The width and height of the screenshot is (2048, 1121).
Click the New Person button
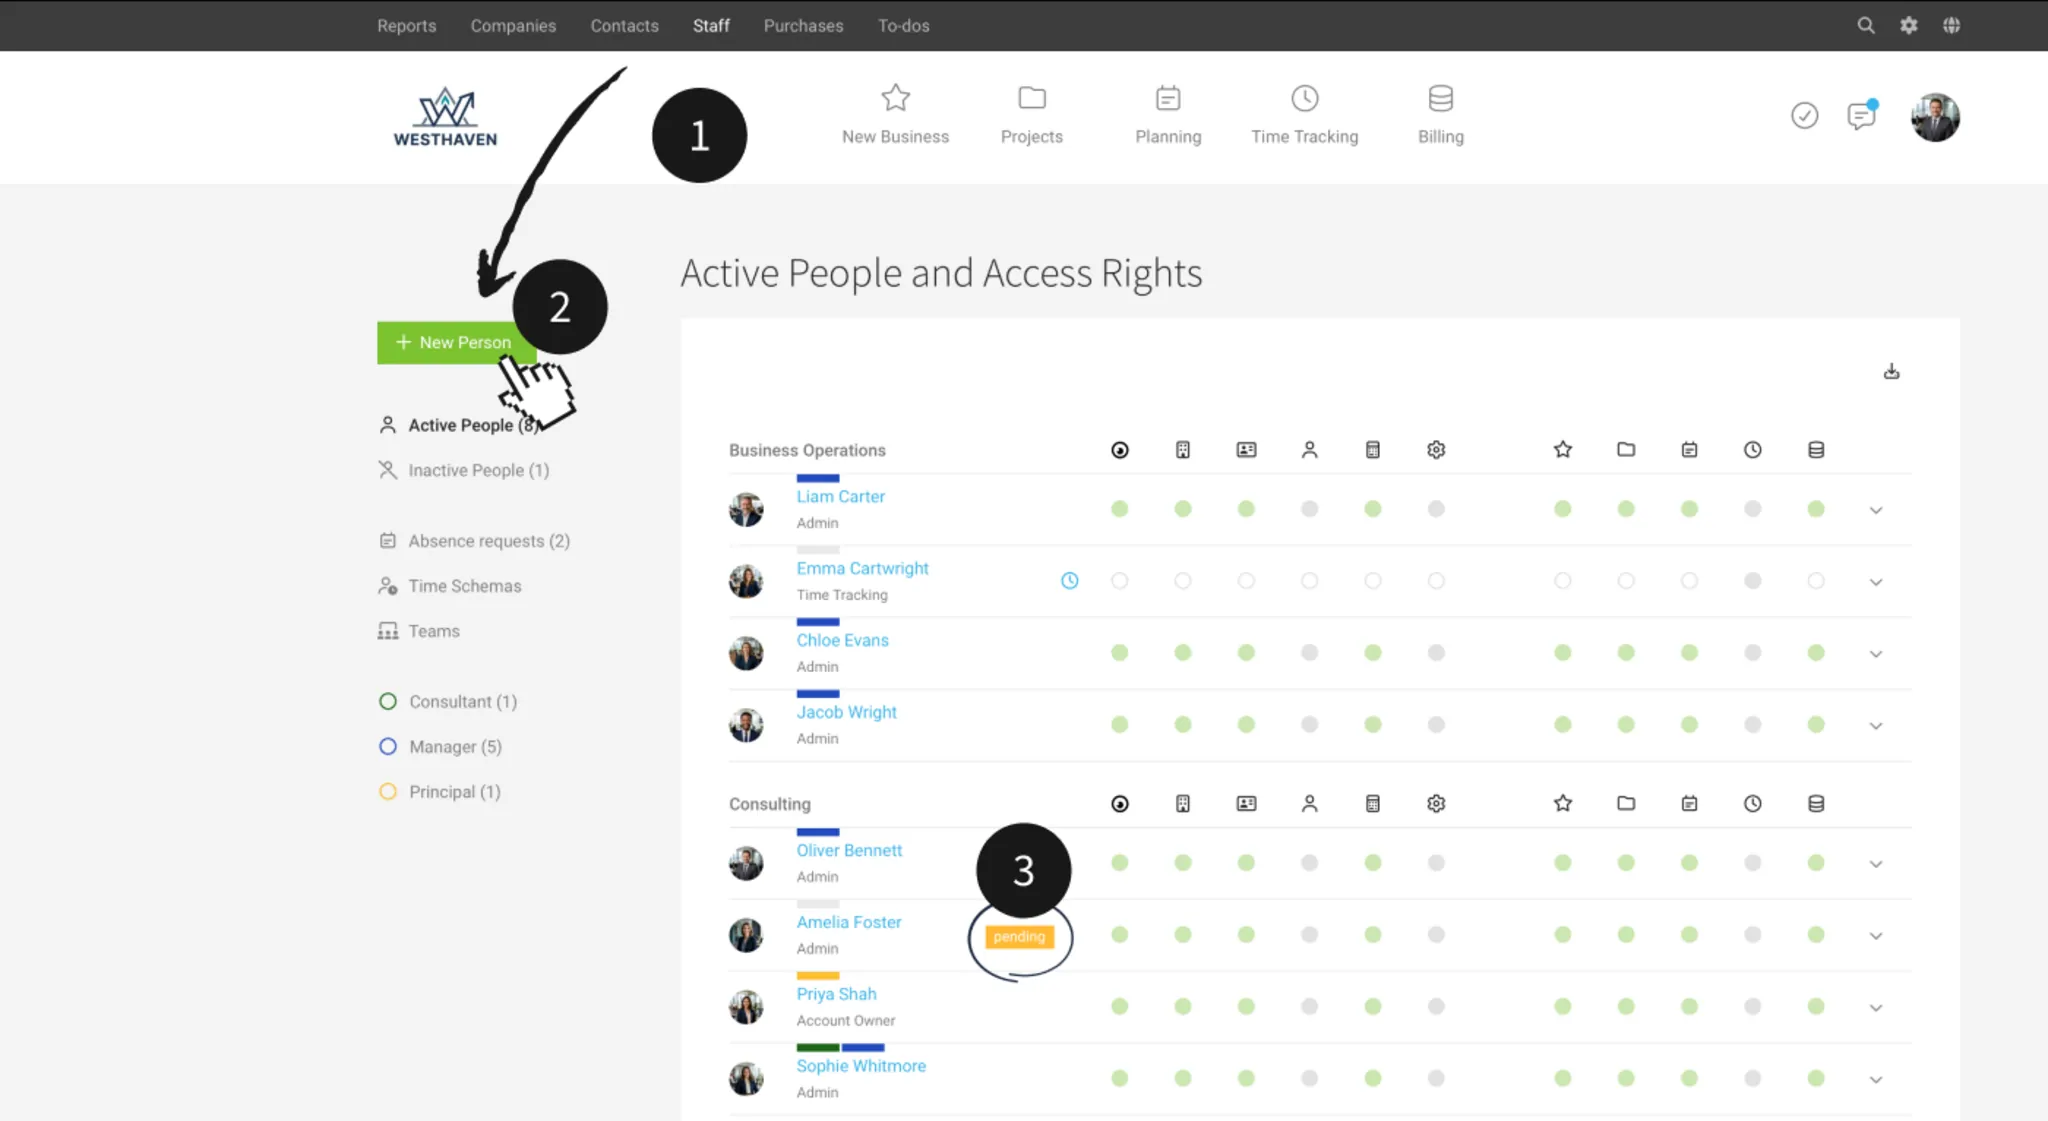(456, 343)
